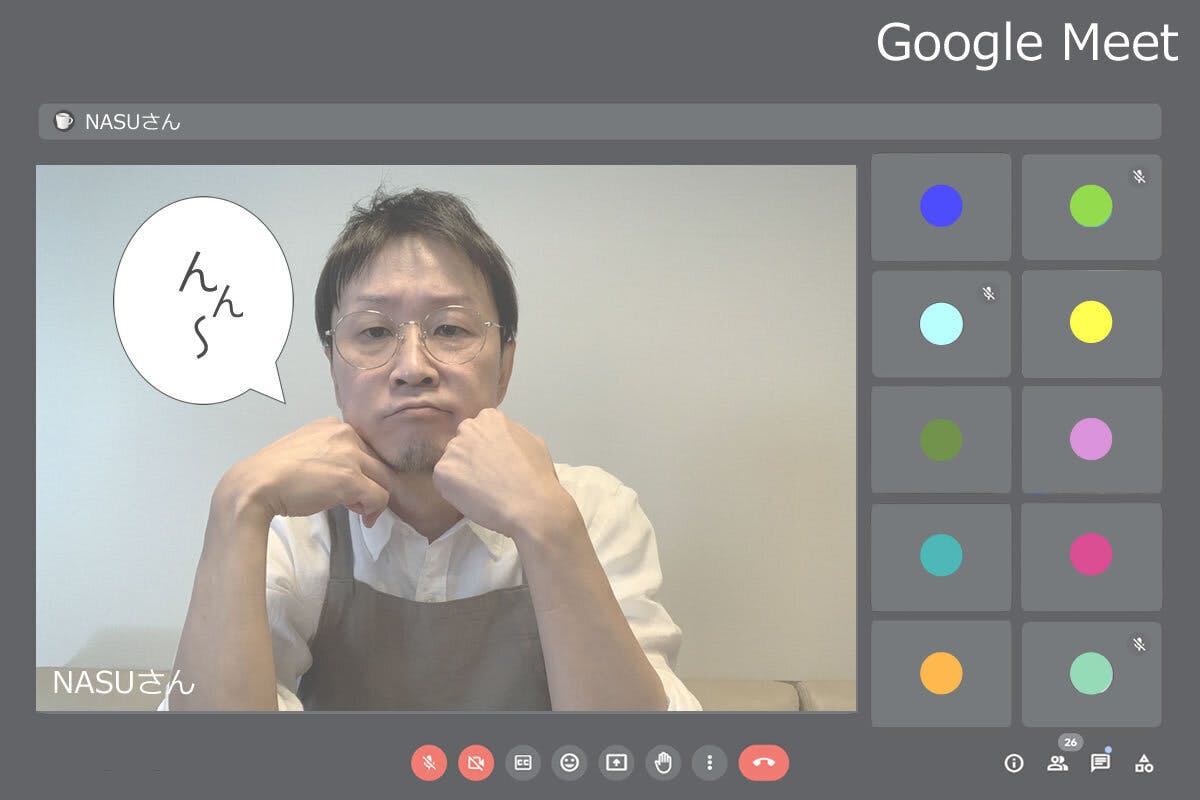Unmute the microphone in the call bar
The image size is (1200, 800).
tap(428, 763)
